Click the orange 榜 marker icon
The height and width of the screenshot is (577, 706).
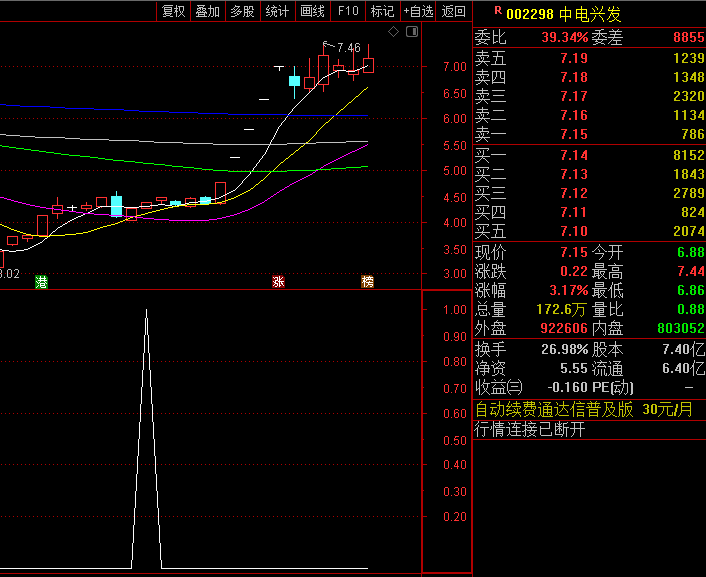(367, 282)
